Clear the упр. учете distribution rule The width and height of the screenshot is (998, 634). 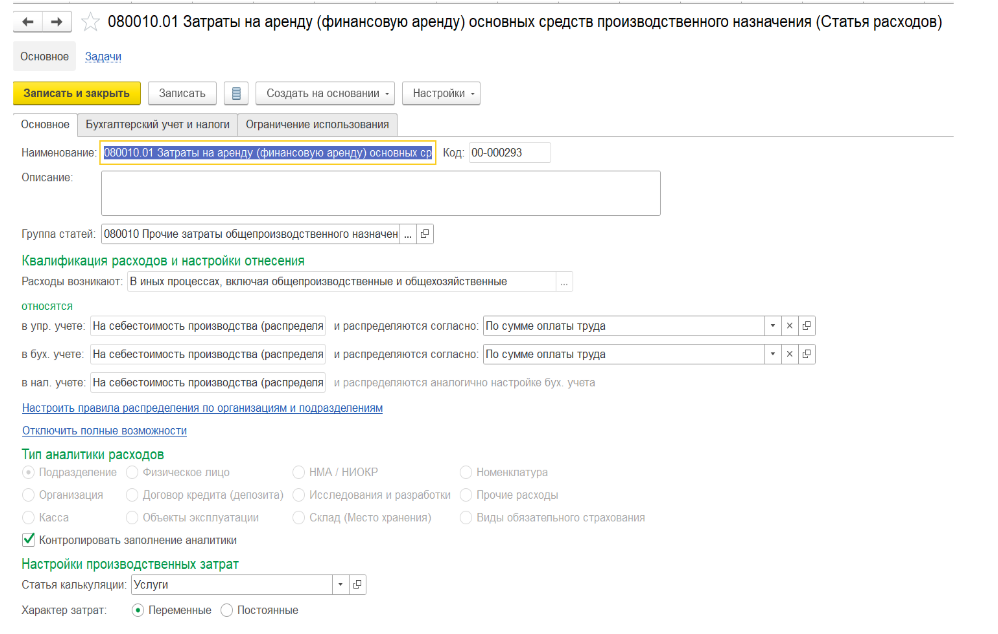point(788,326)
